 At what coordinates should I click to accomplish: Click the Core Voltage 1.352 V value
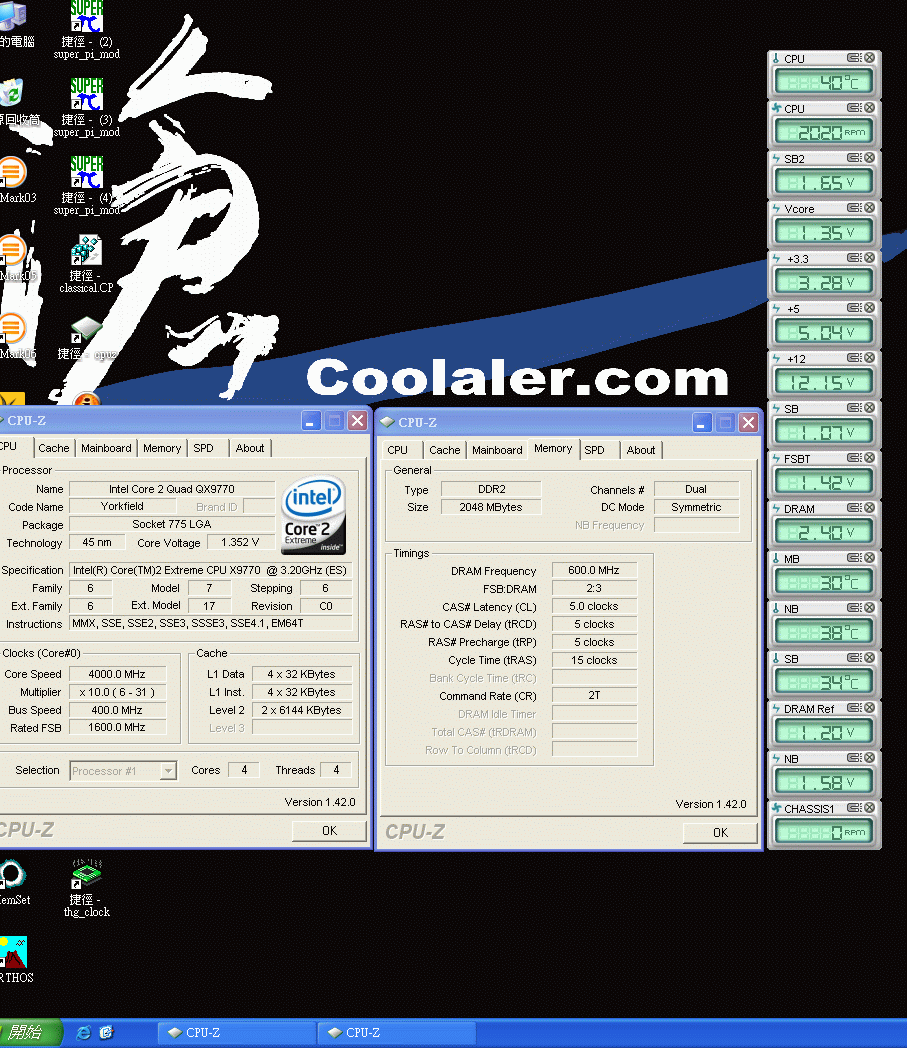tap(240, 542)
